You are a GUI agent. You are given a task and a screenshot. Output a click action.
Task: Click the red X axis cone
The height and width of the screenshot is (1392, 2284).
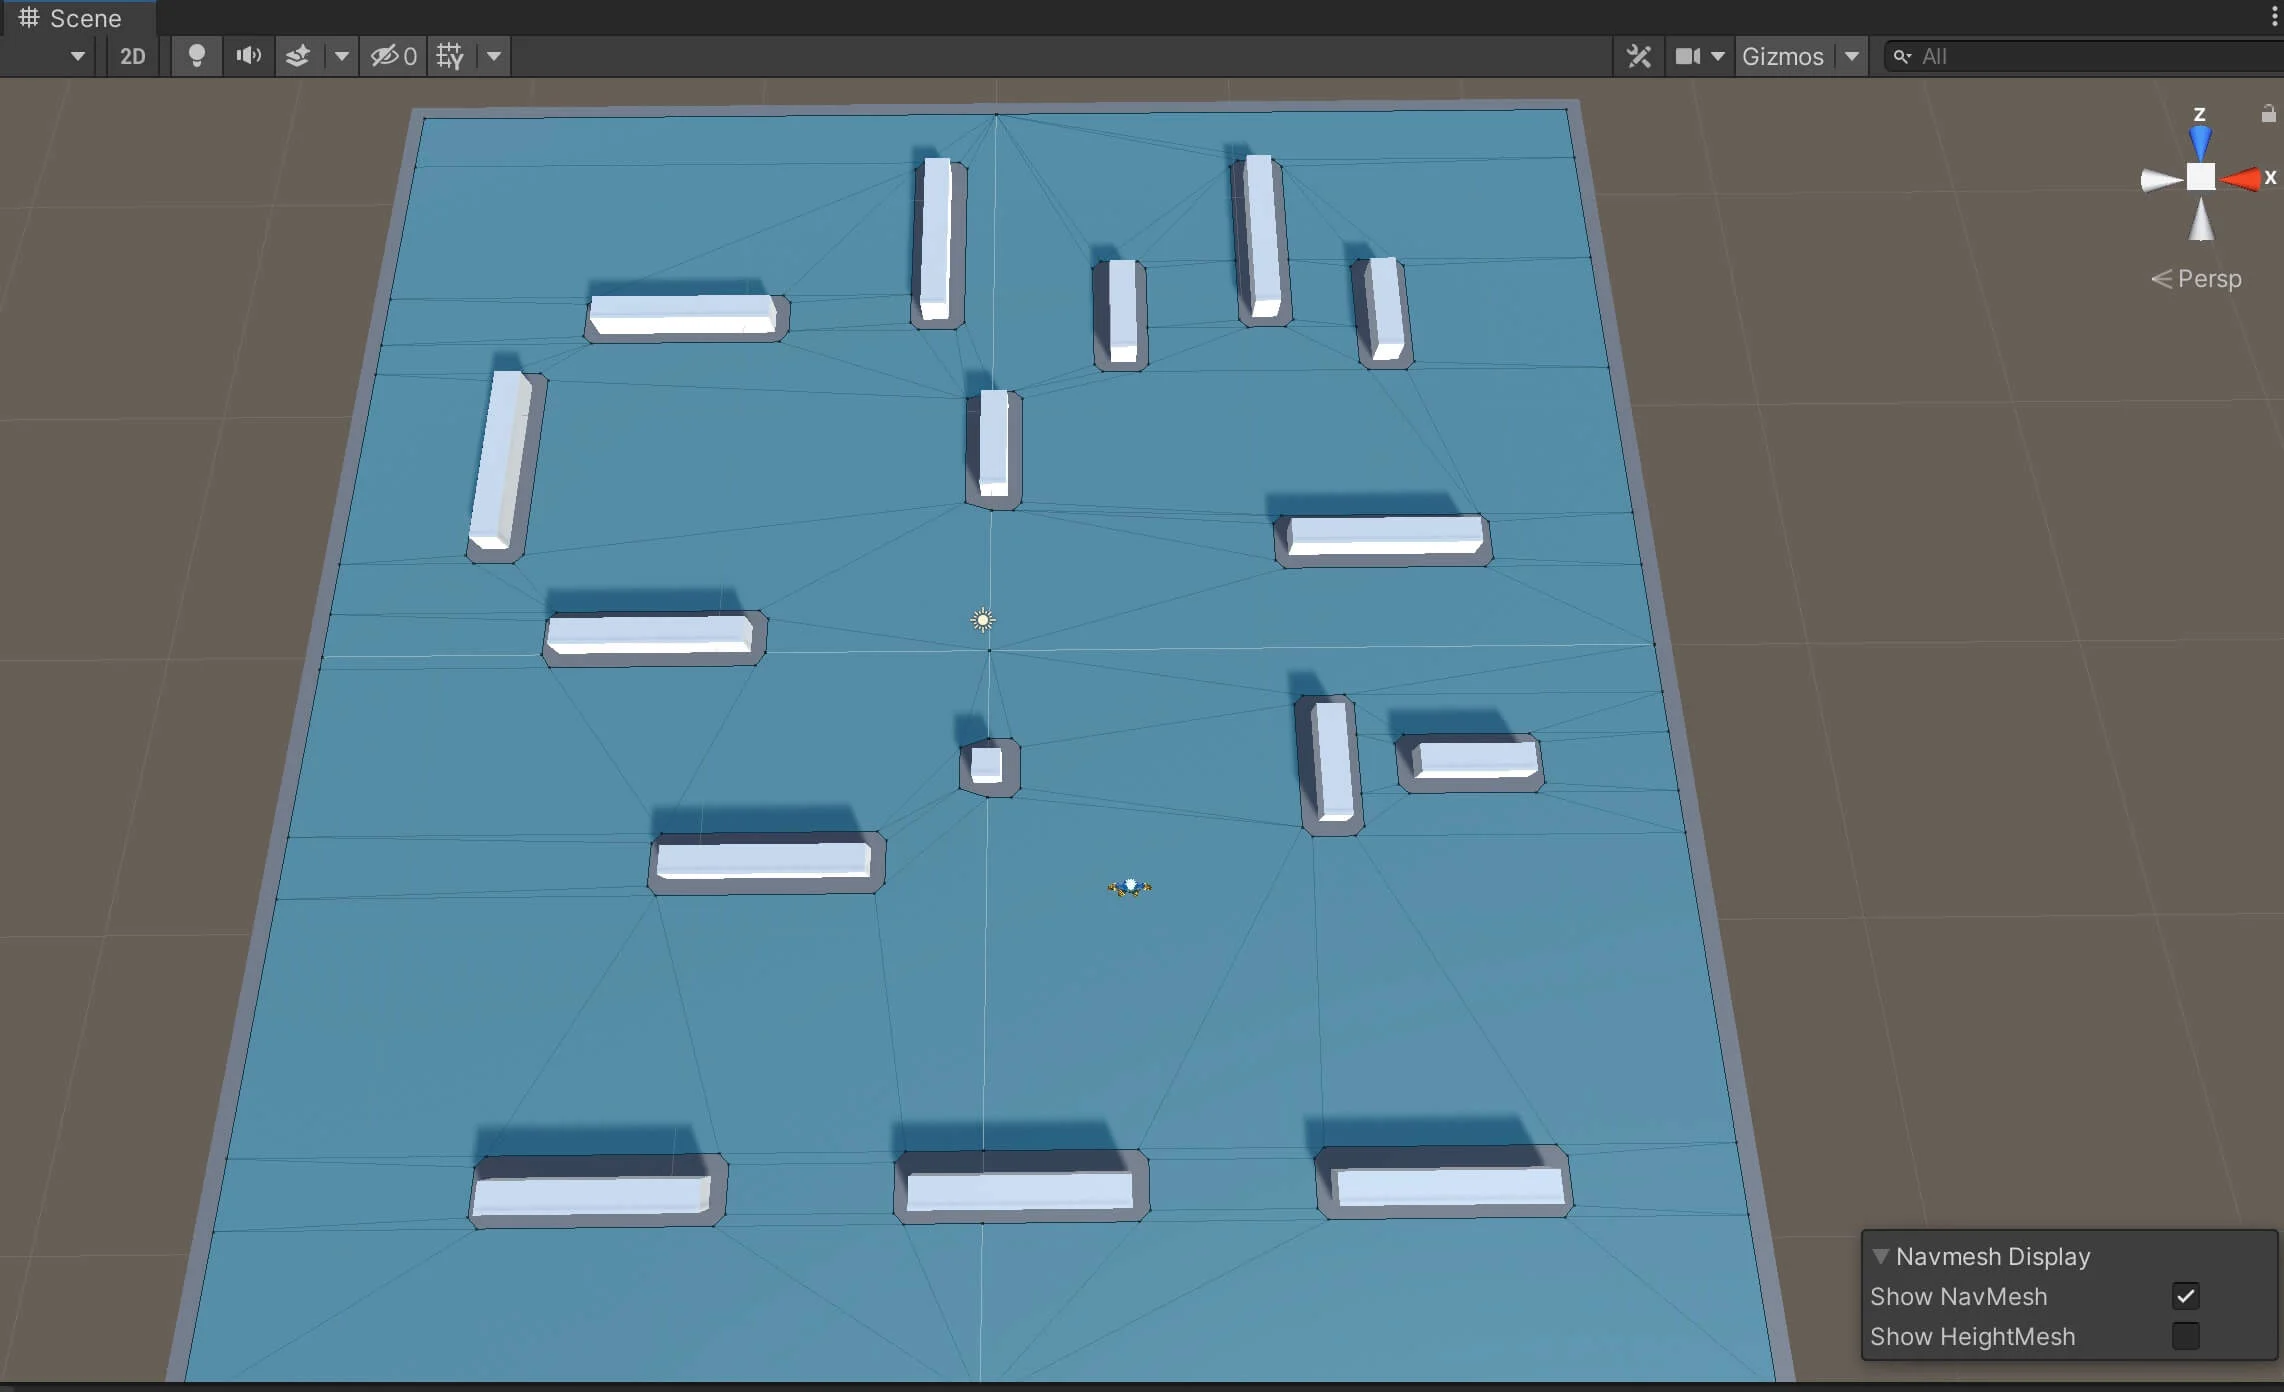pyautogui.click(x=2240, y=179)
